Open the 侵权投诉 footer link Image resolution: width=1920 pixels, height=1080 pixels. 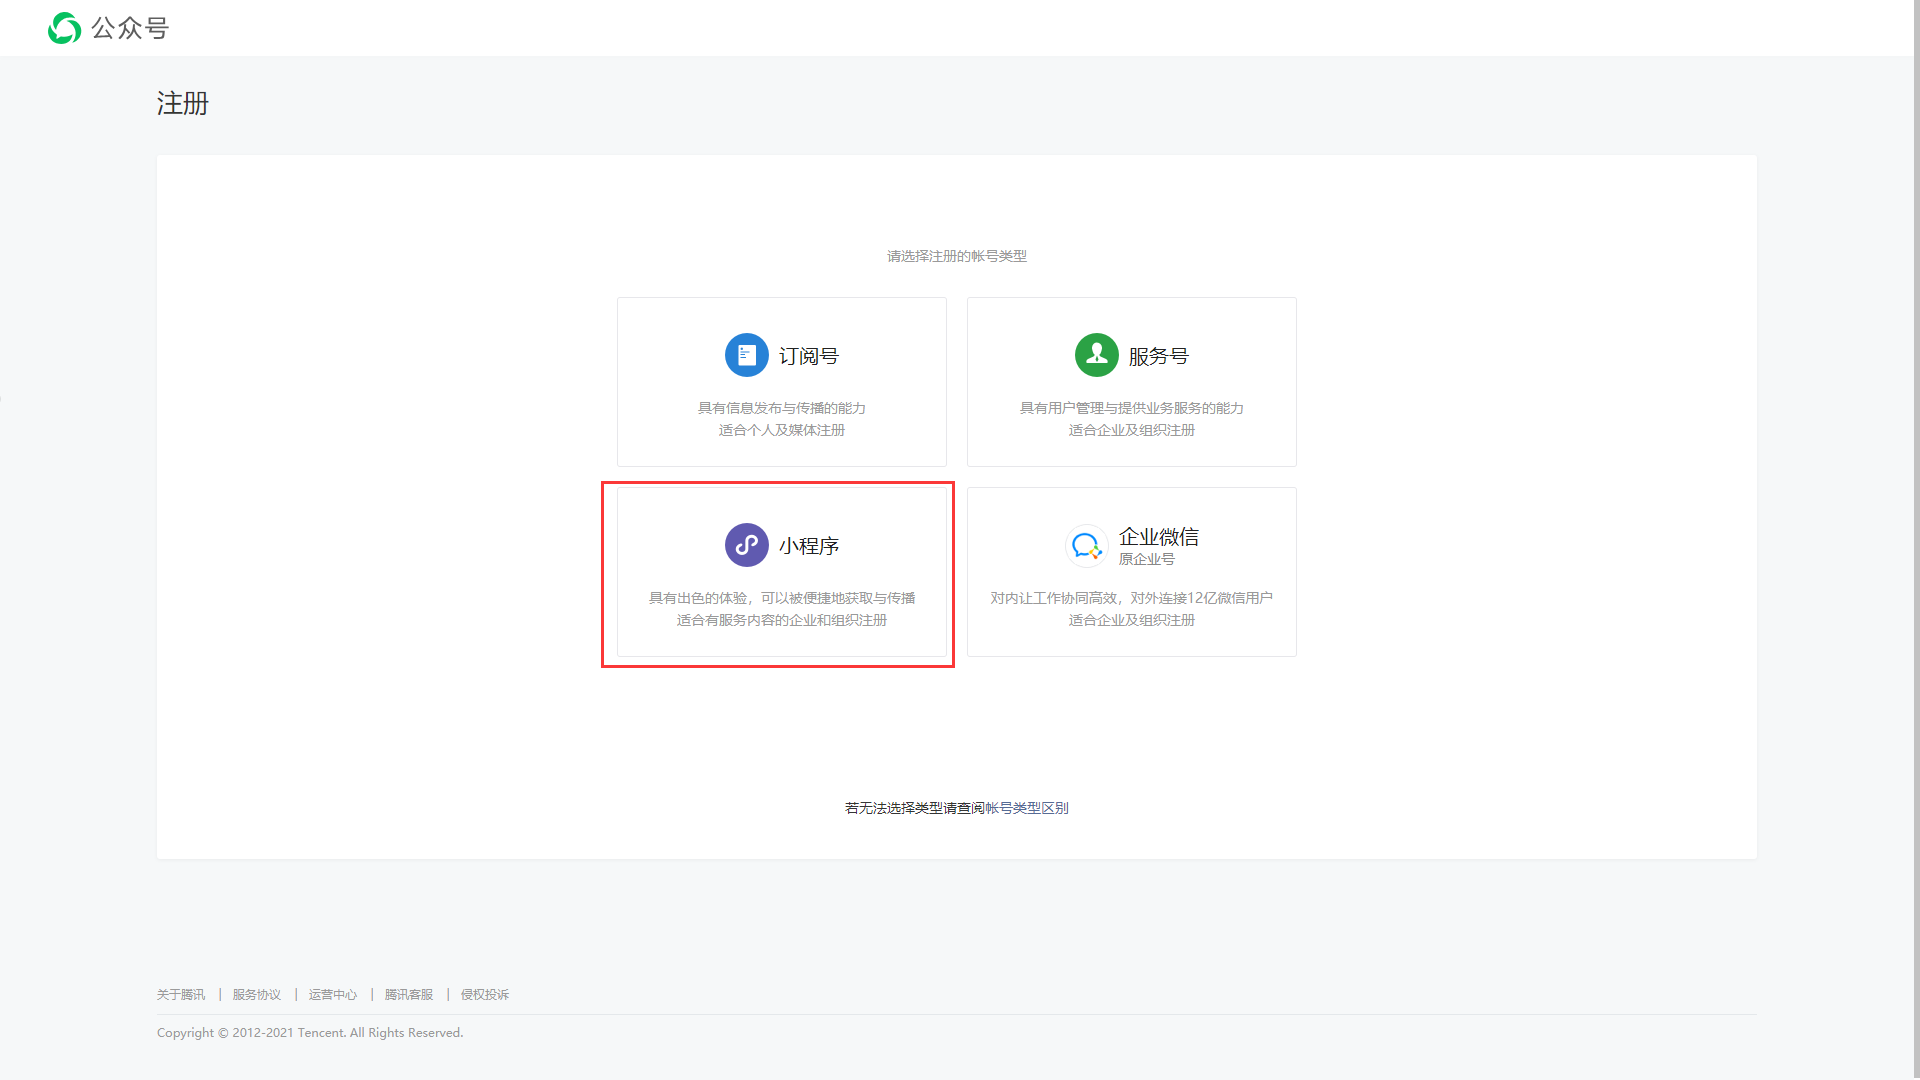point(485,995)
